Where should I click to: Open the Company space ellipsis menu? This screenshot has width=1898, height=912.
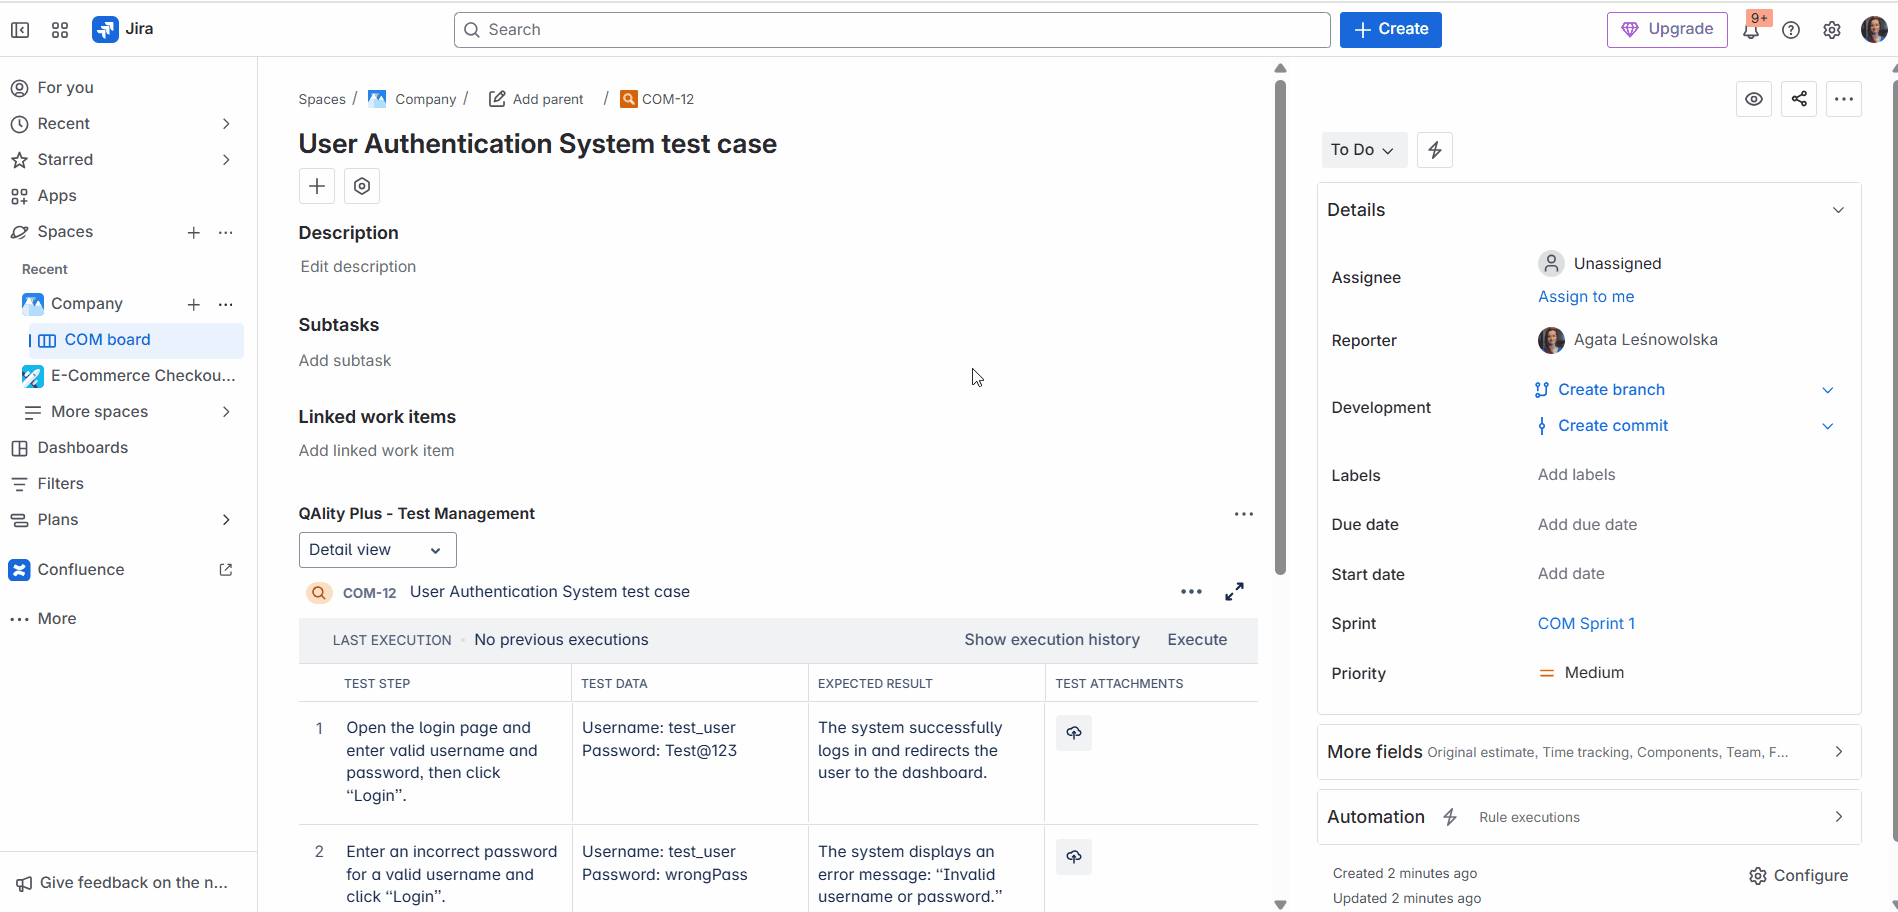226,304
